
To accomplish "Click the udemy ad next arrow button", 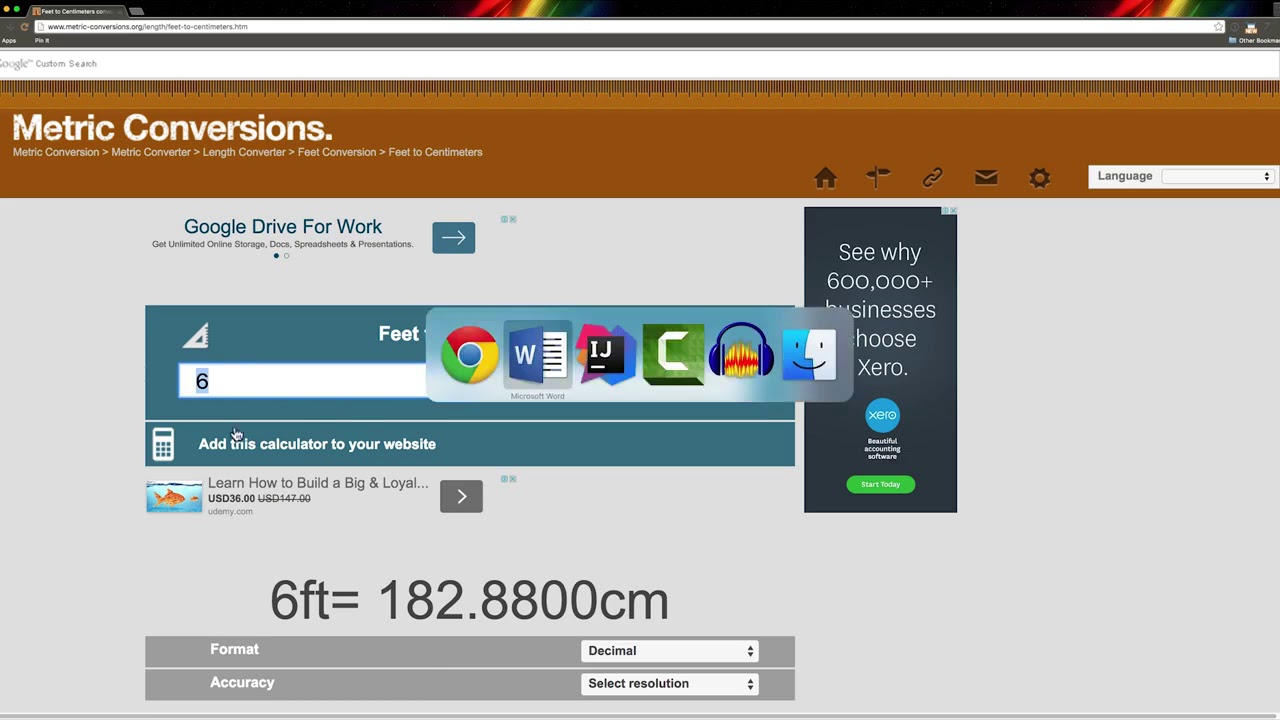I will coord(461,496).
